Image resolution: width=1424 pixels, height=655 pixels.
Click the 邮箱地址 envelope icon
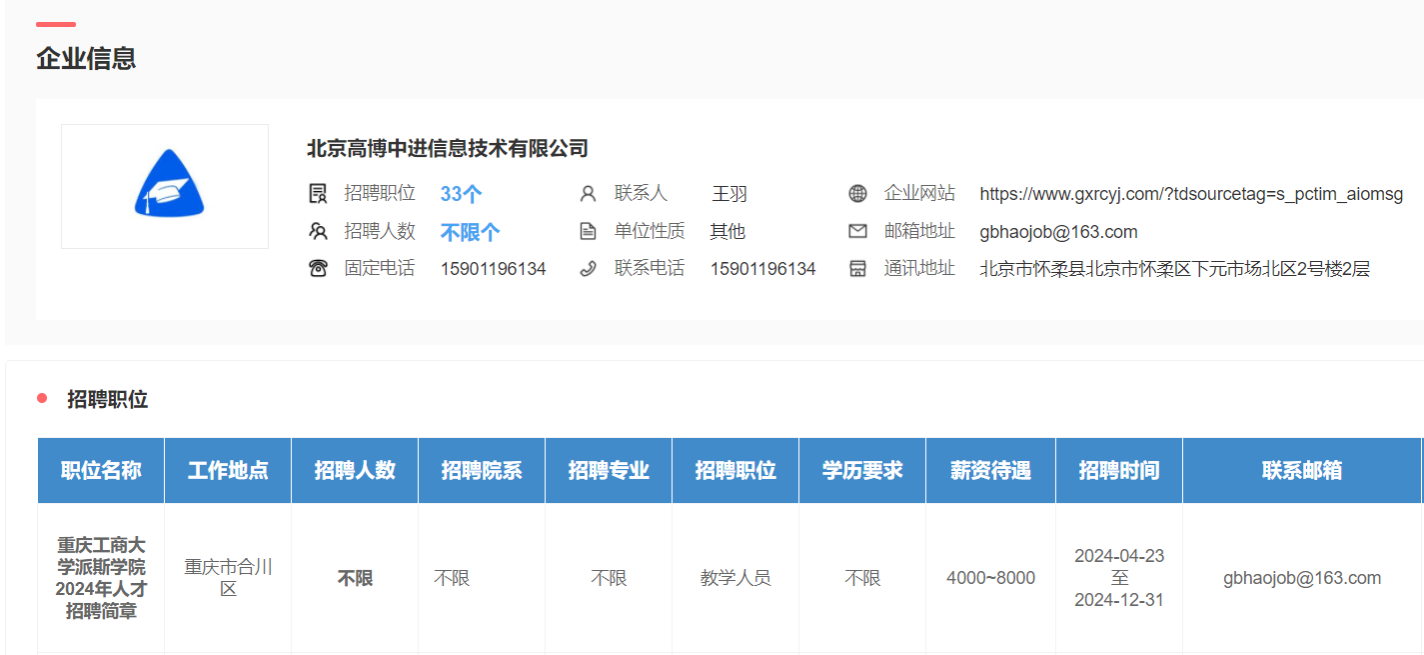[x=857, y=232]
